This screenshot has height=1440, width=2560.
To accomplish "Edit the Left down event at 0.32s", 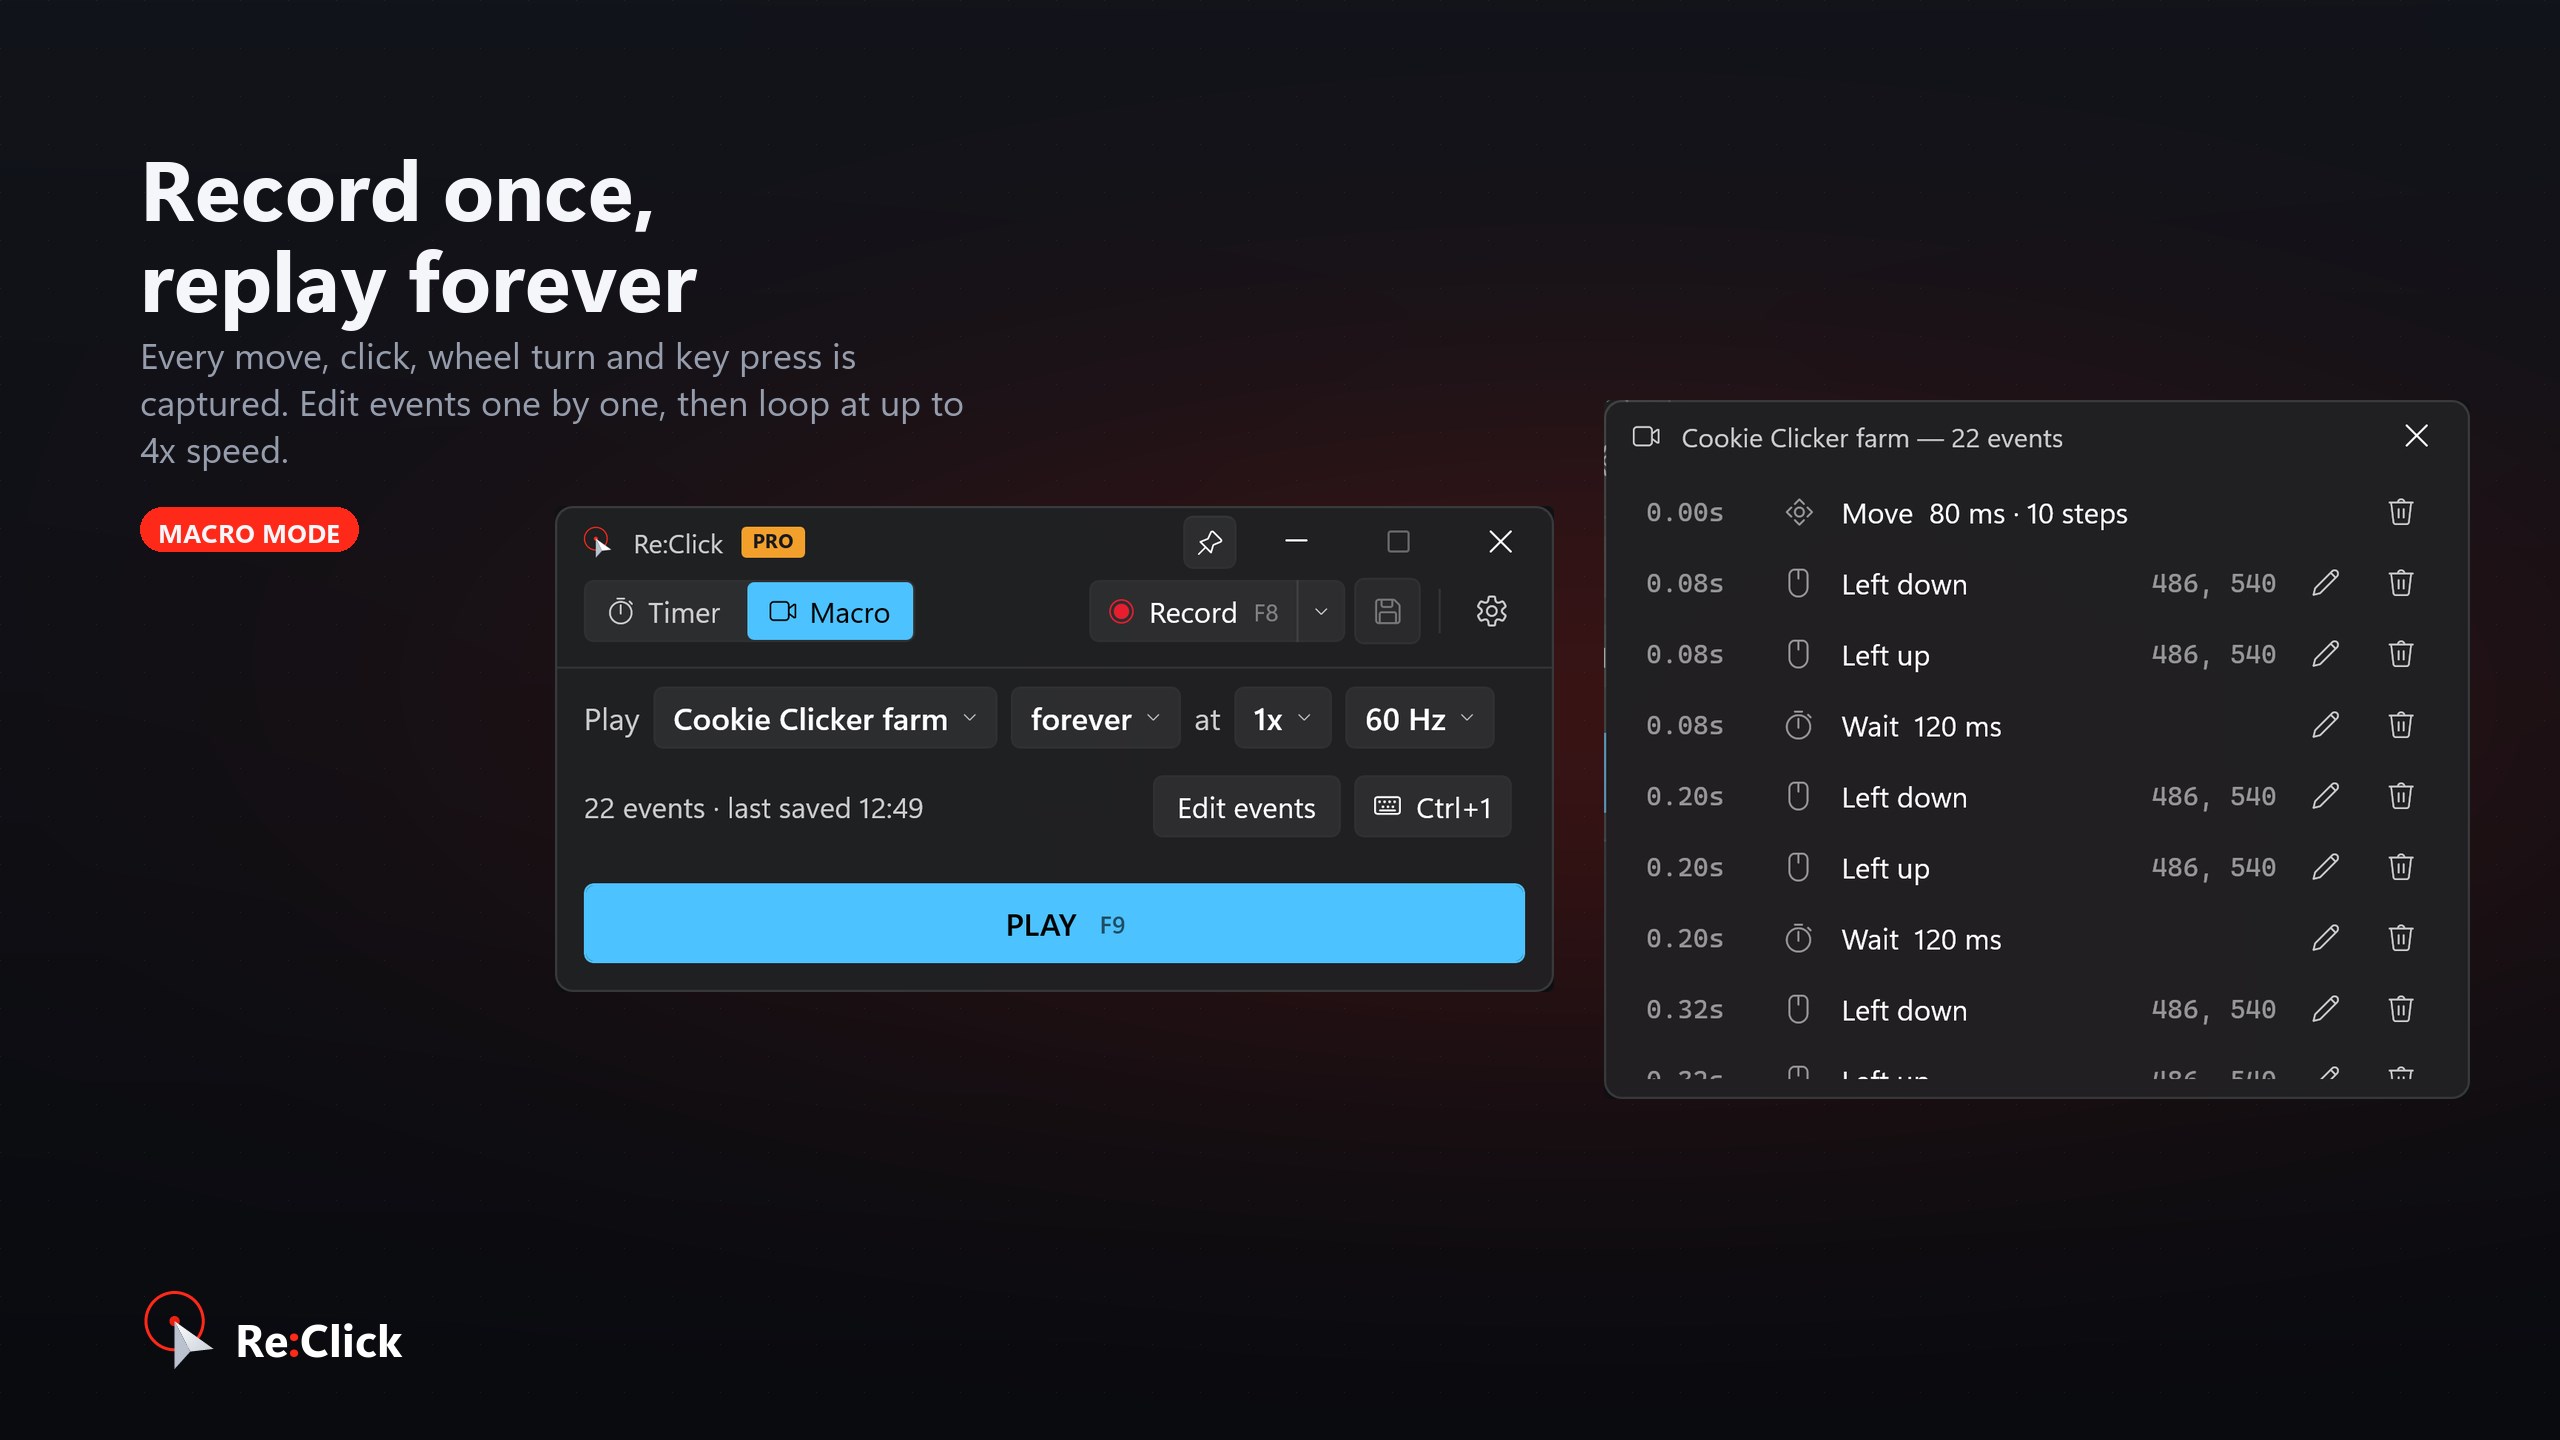I will pyautogui.click(x=2325, y=1010).
